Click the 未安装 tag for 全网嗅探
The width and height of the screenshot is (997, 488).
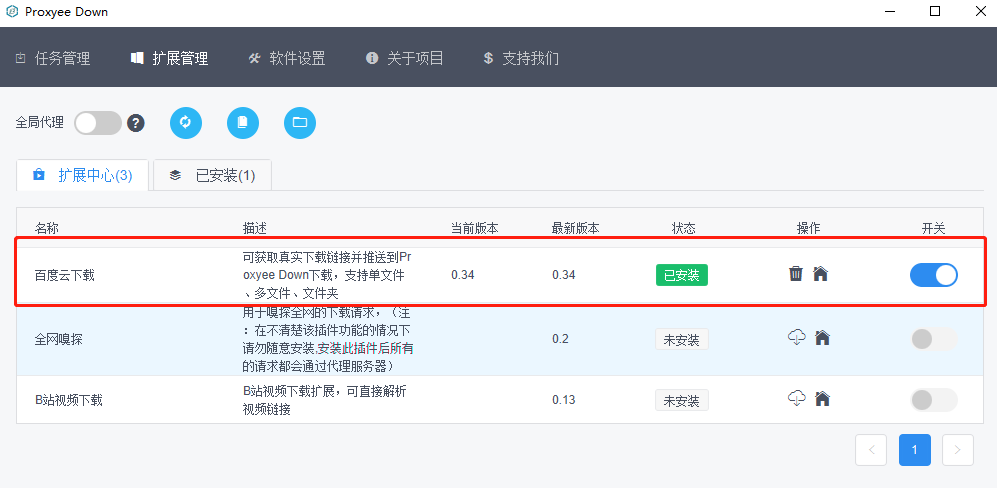point(682,340)
